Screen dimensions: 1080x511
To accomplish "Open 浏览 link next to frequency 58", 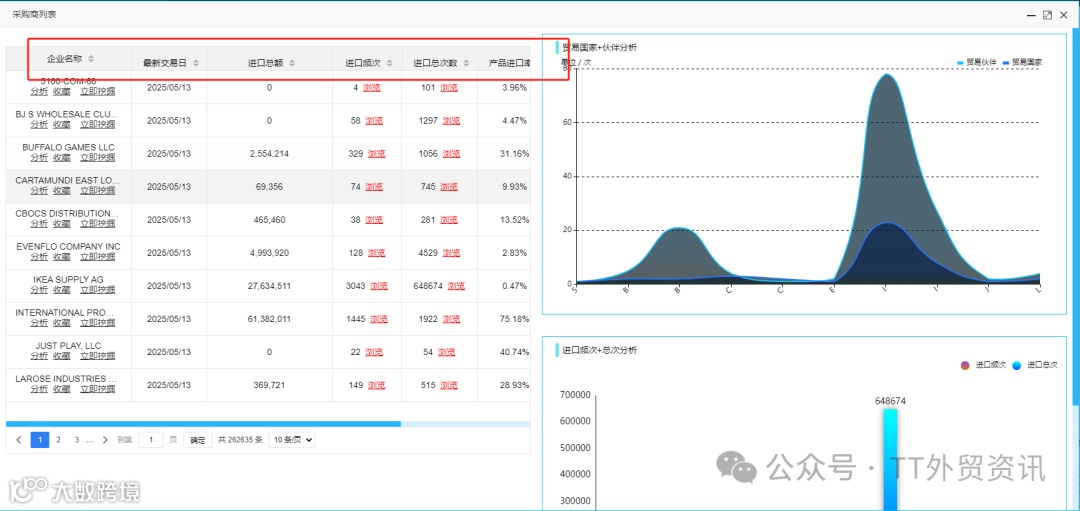I will pos(374,121).
